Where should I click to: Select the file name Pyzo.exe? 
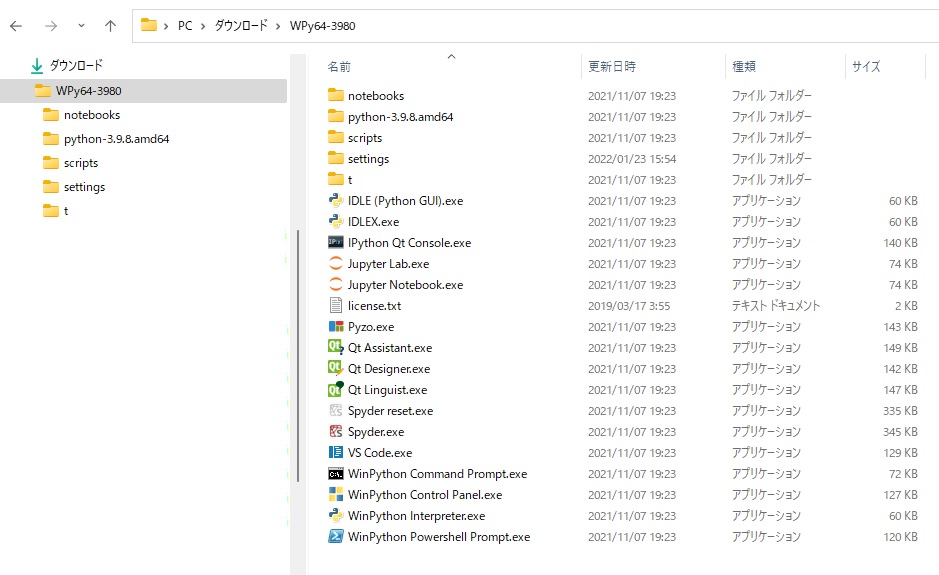tap(371, 327)
